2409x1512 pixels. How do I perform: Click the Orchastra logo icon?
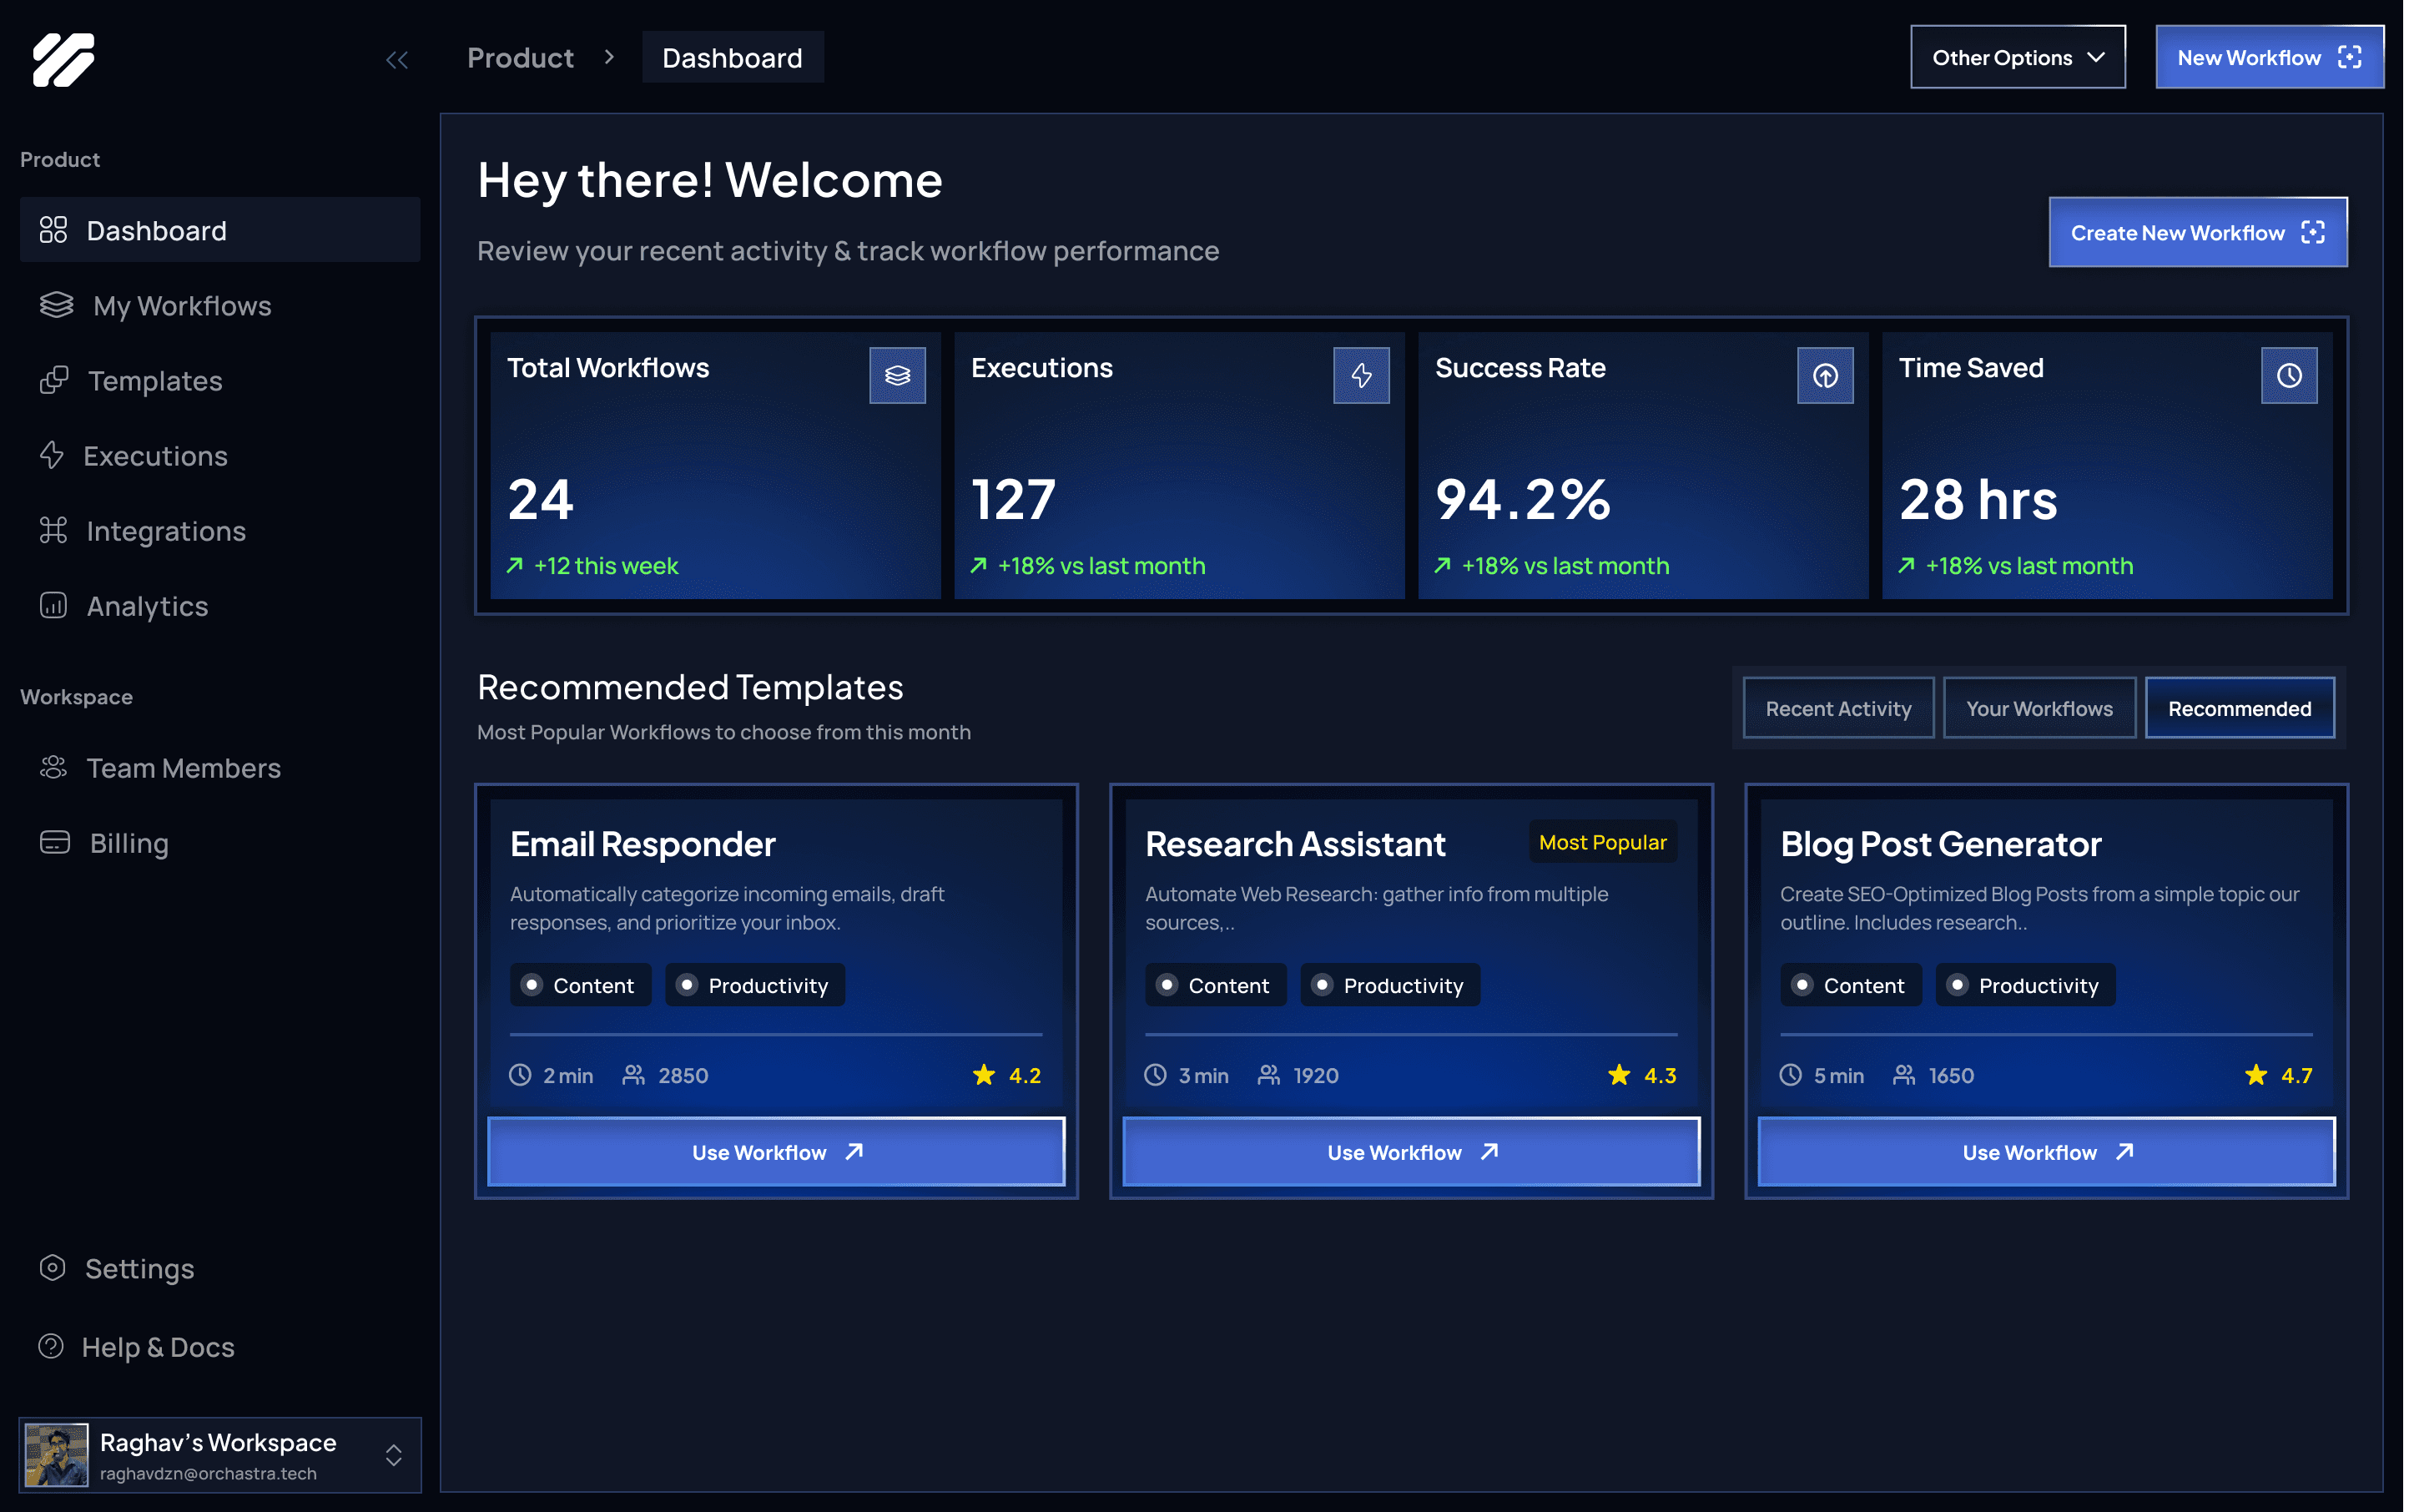point(63,60)
